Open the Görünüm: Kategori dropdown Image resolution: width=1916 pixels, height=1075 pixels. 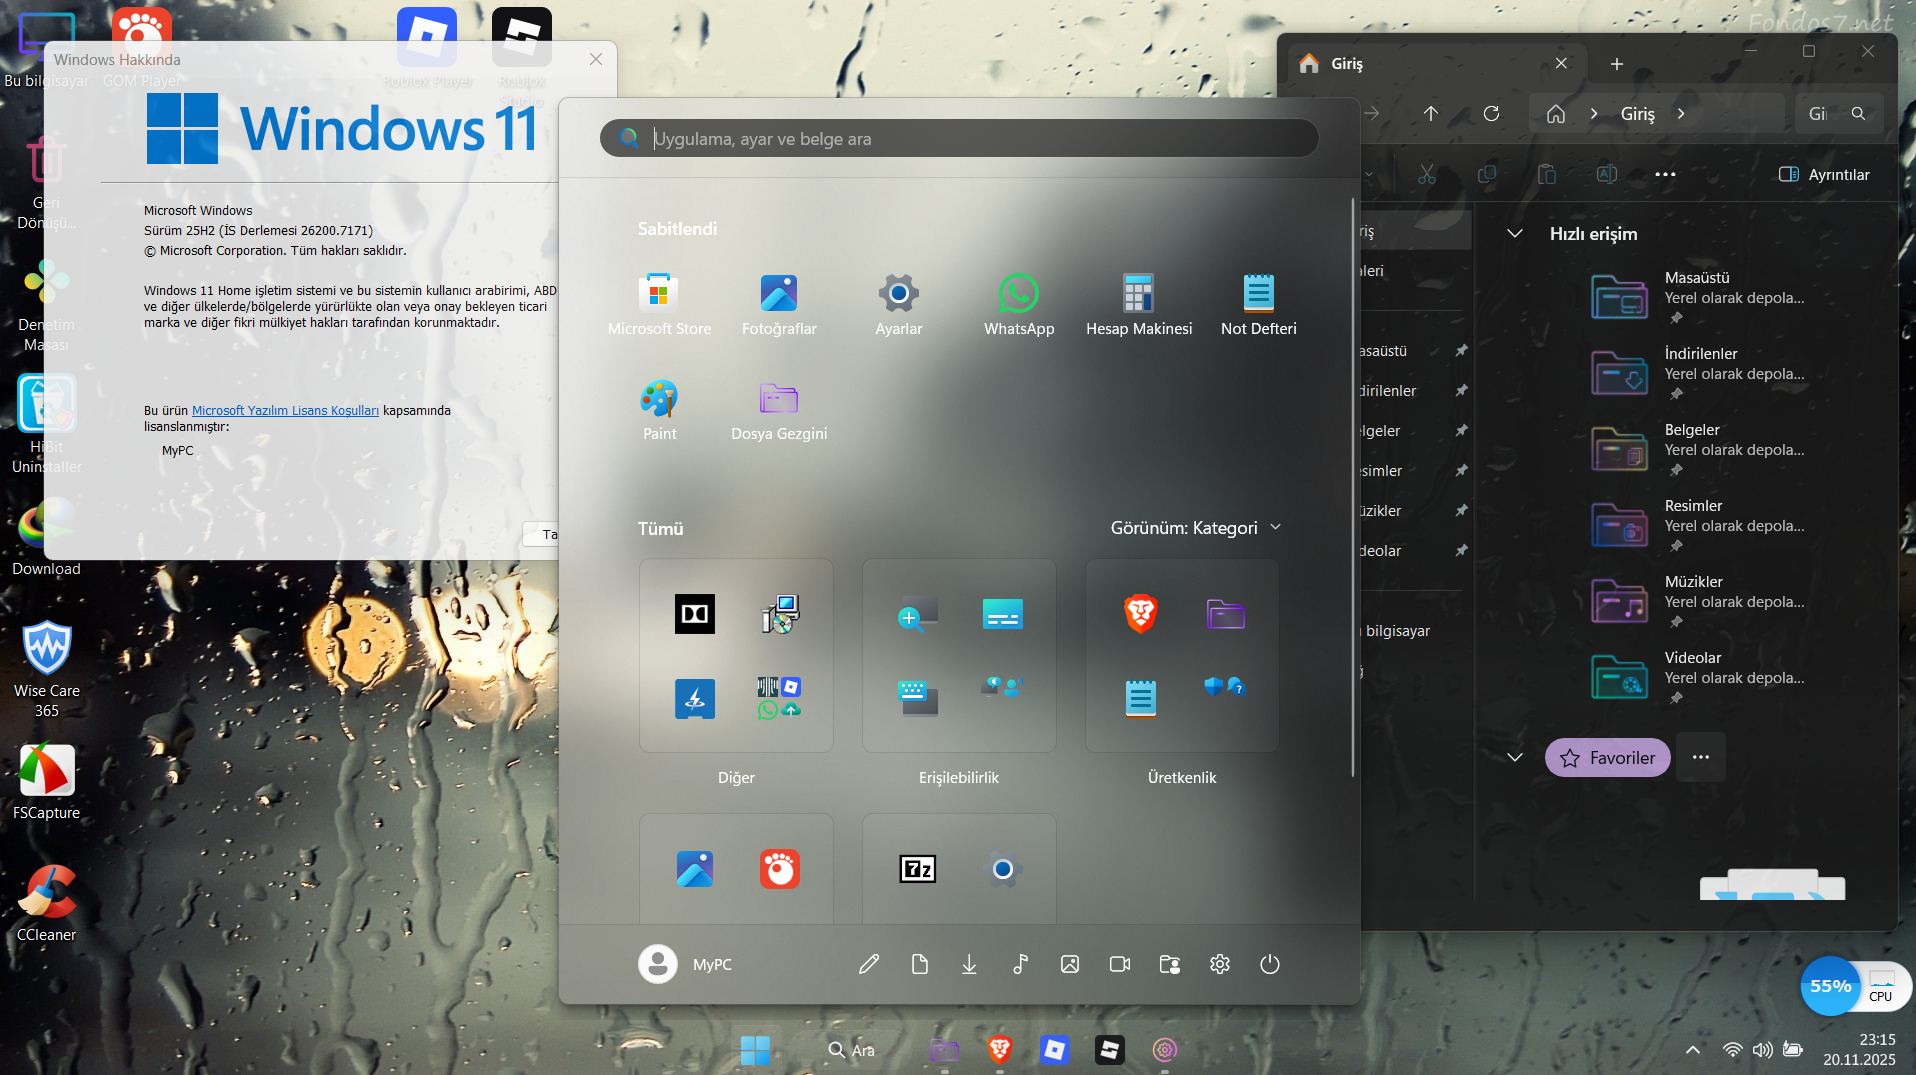[1196, 528]
